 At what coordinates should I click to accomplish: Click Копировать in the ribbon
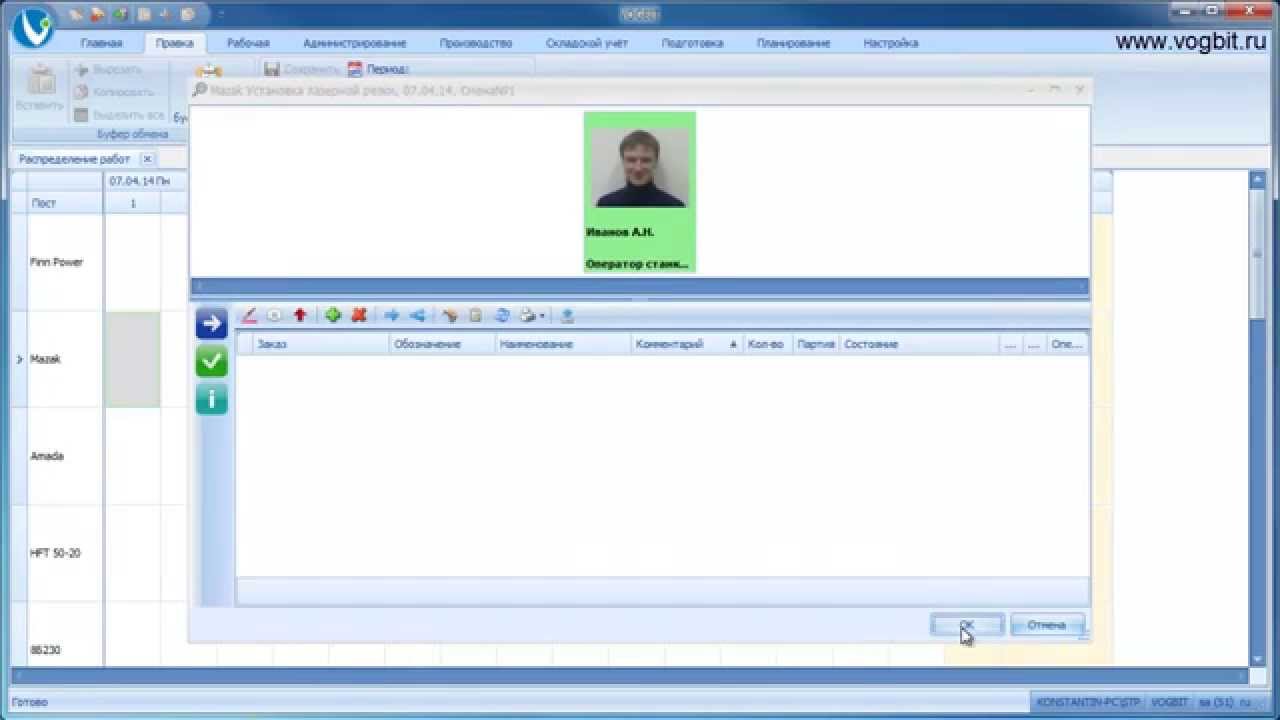(114, 92)
